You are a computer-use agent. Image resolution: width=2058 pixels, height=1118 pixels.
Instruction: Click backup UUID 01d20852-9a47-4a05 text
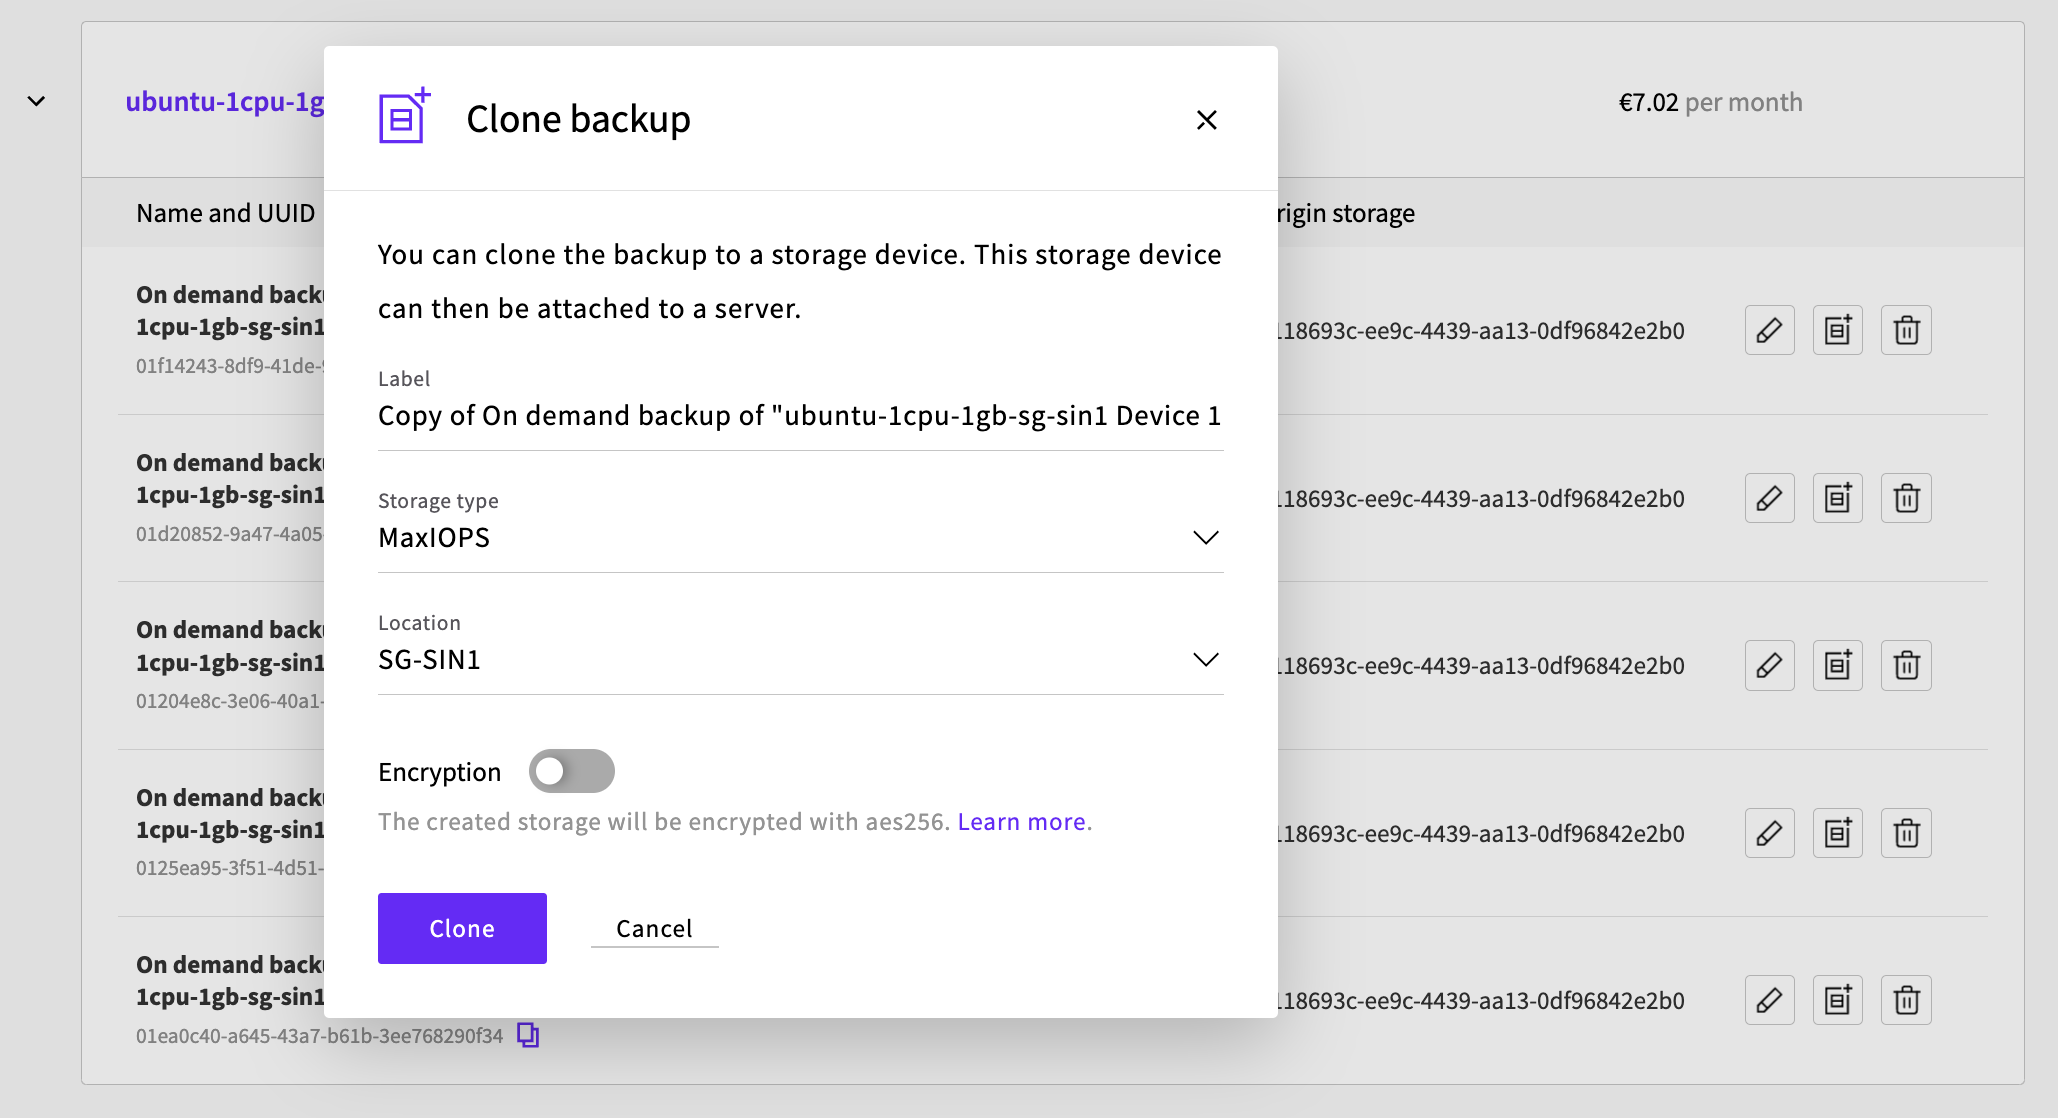tap(230, 534)
